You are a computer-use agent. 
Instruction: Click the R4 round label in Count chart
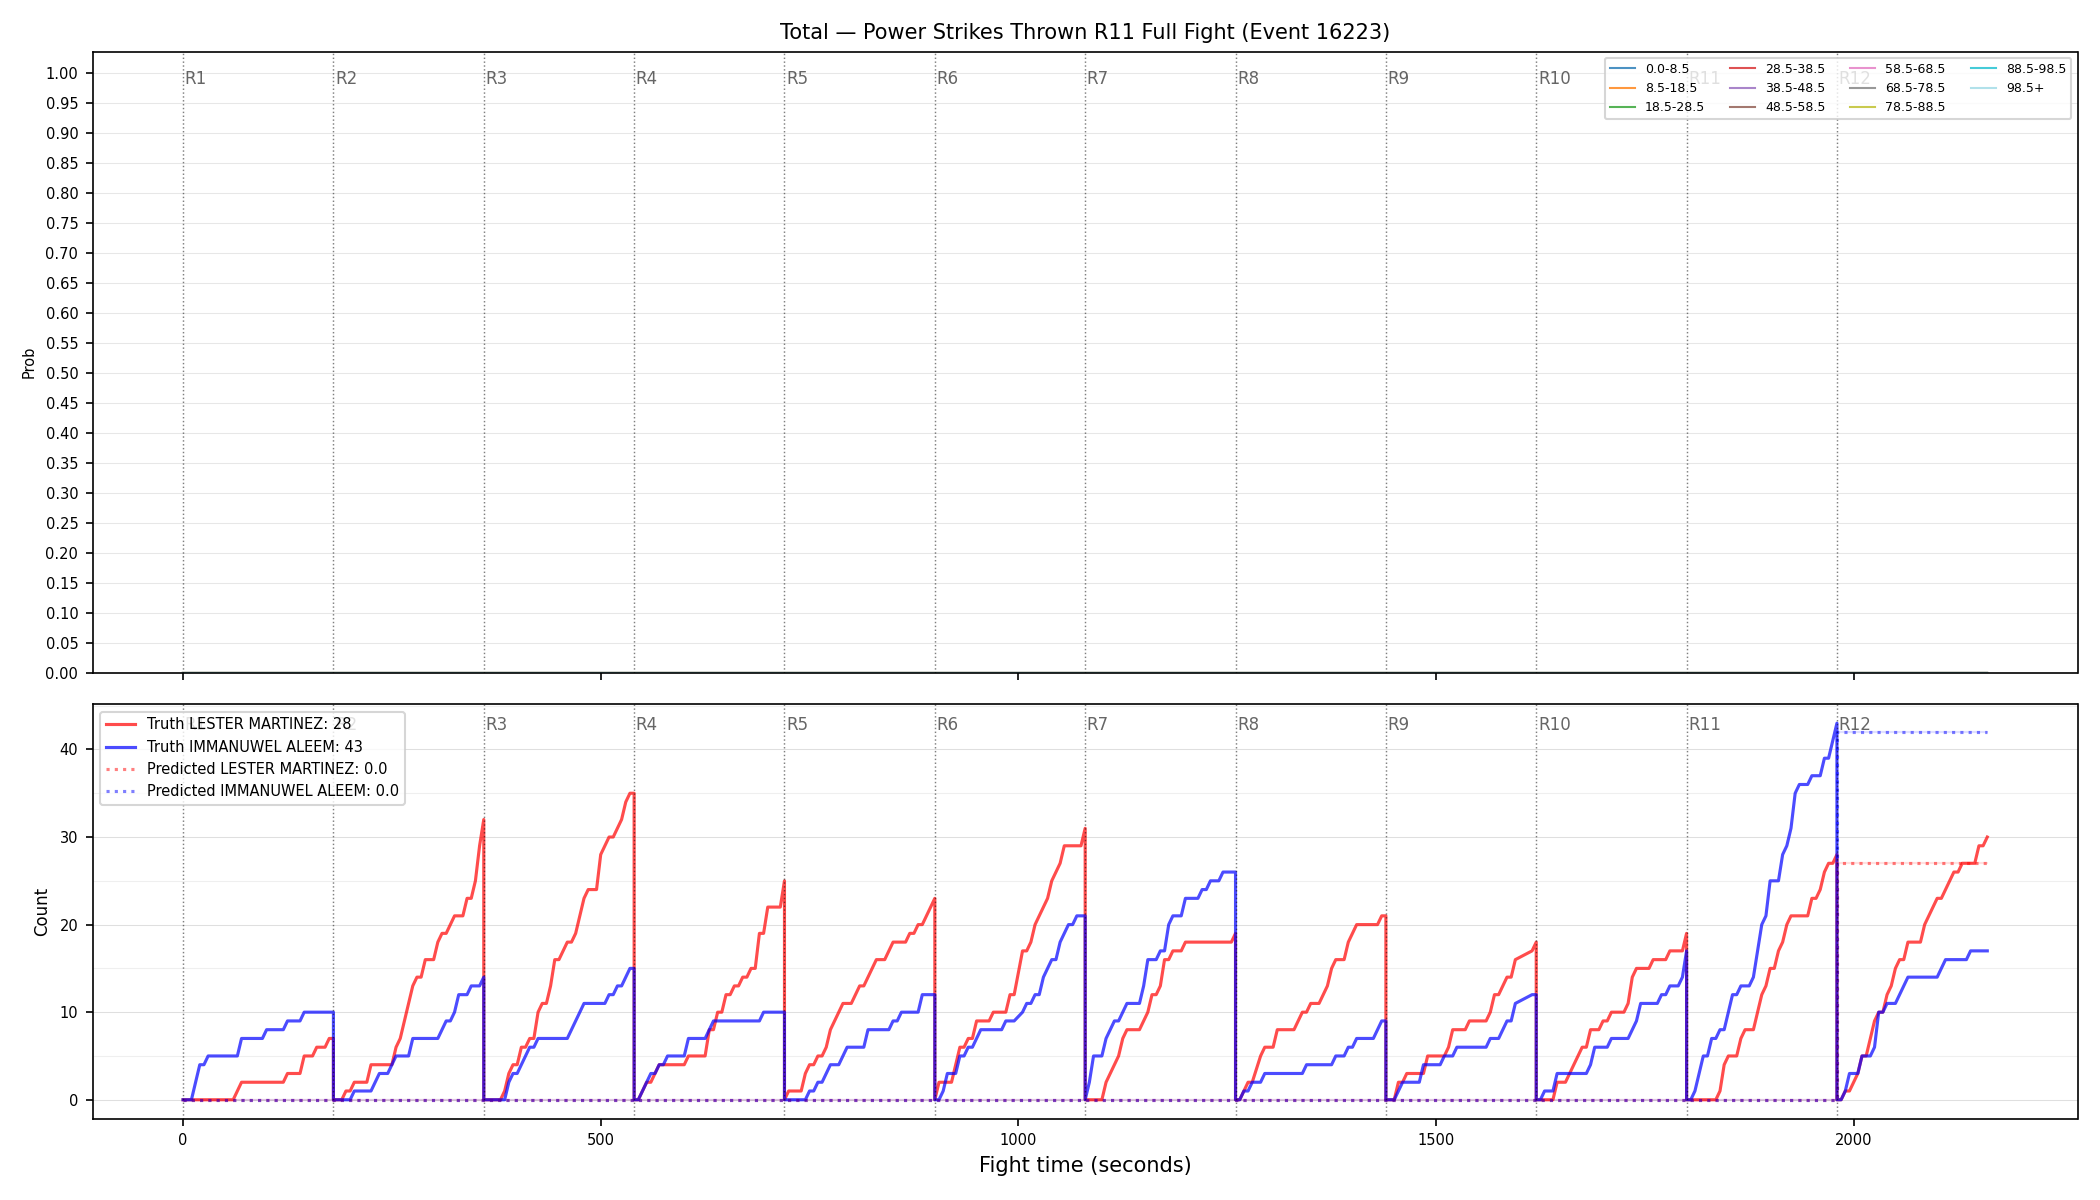(x=646, y=724)
